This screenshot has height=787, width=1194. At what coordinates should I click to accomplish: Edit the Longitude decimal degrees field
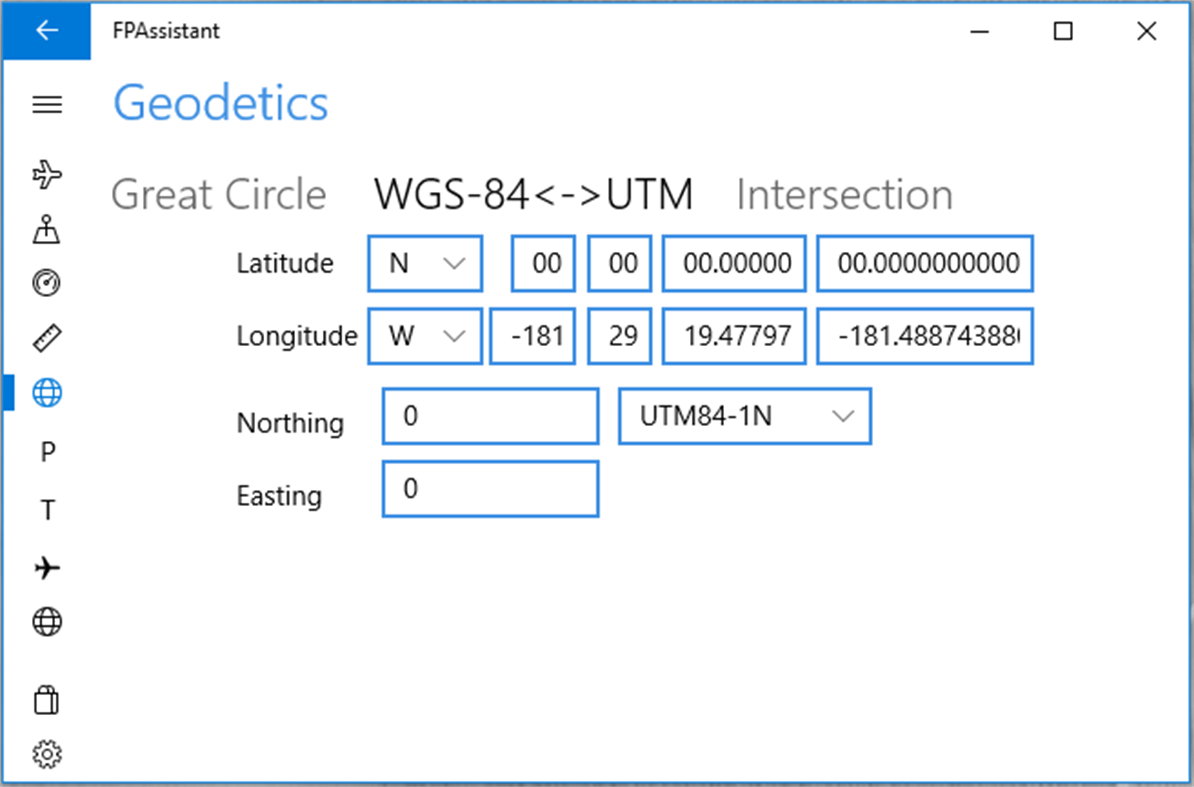tap(925, 336)
